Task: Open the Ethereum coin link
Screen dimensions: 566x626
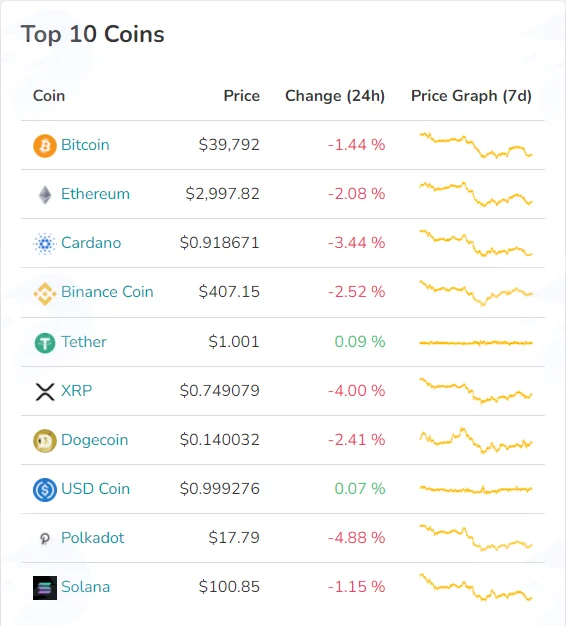Action: pyautogui.click(x=95, y=194)
